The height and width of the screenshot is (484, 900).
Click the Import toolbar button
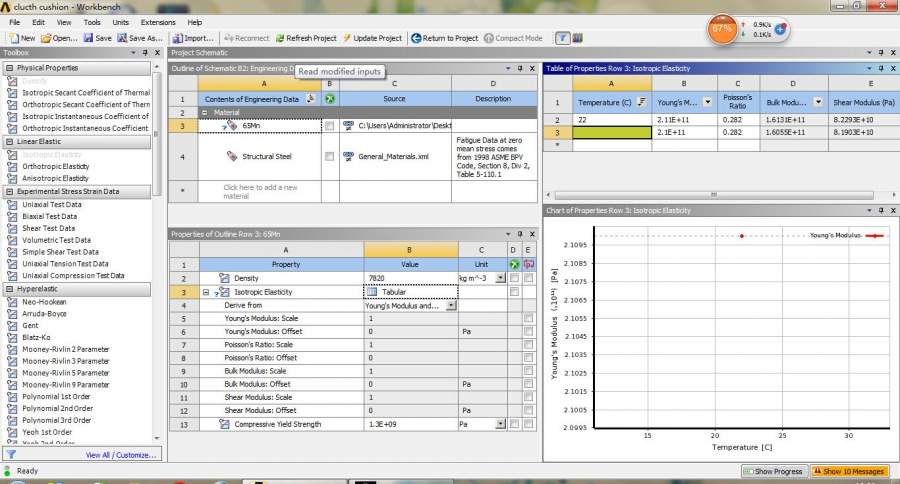tap(190, 38)
